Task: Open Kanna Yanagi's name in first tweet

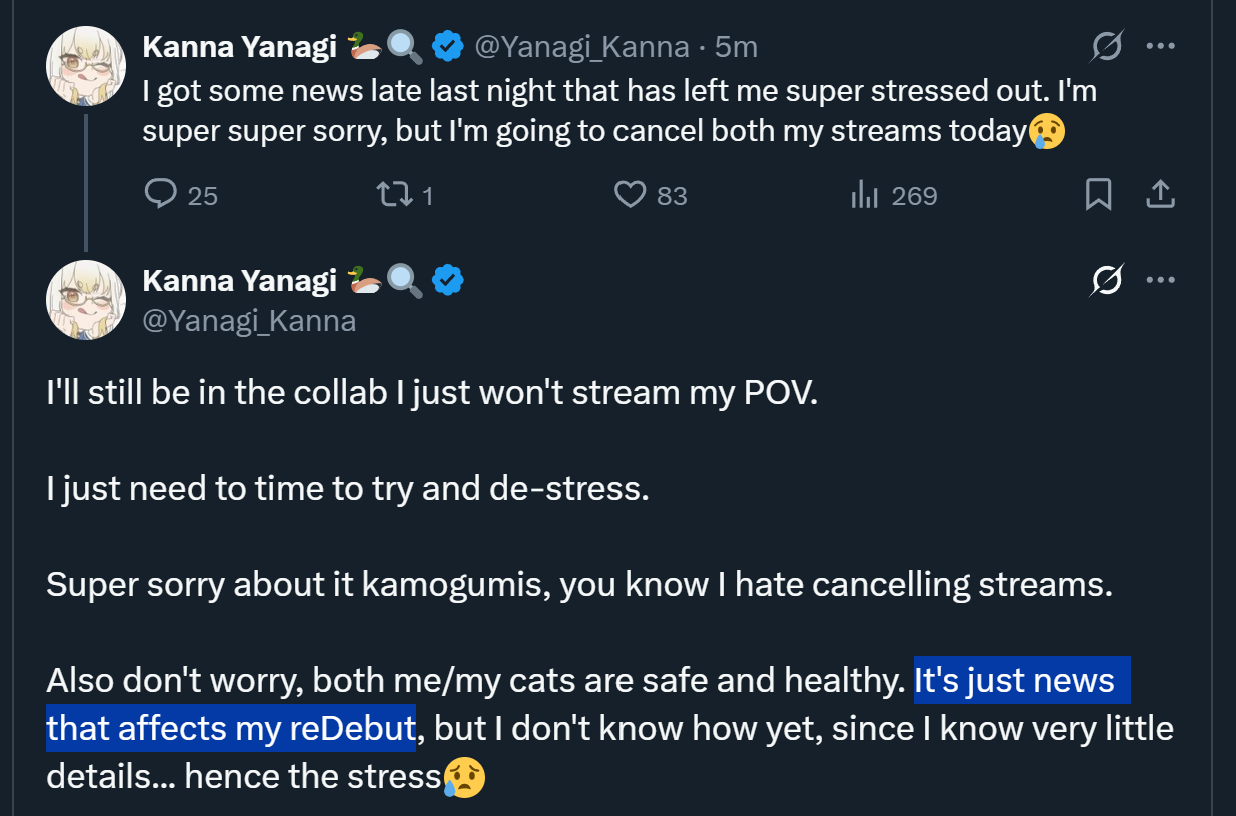Action: click(x=239, y=46)
